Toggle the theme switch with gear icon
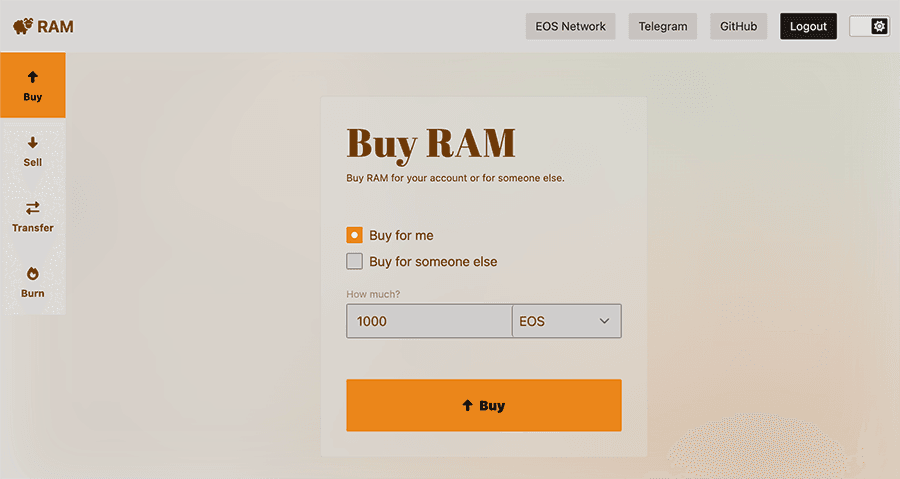This screenshot has width=900, height=479. click(868, 26)
